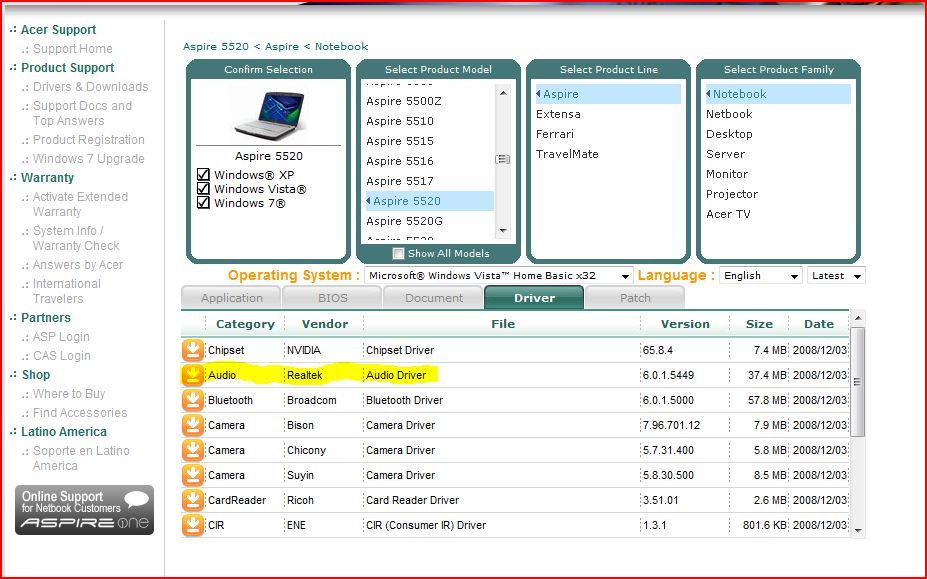Viewport: 927px width, 579px height.
Task: Click driver list scroll up arrow
Action: pyautogui.click(x=858, y=318)
